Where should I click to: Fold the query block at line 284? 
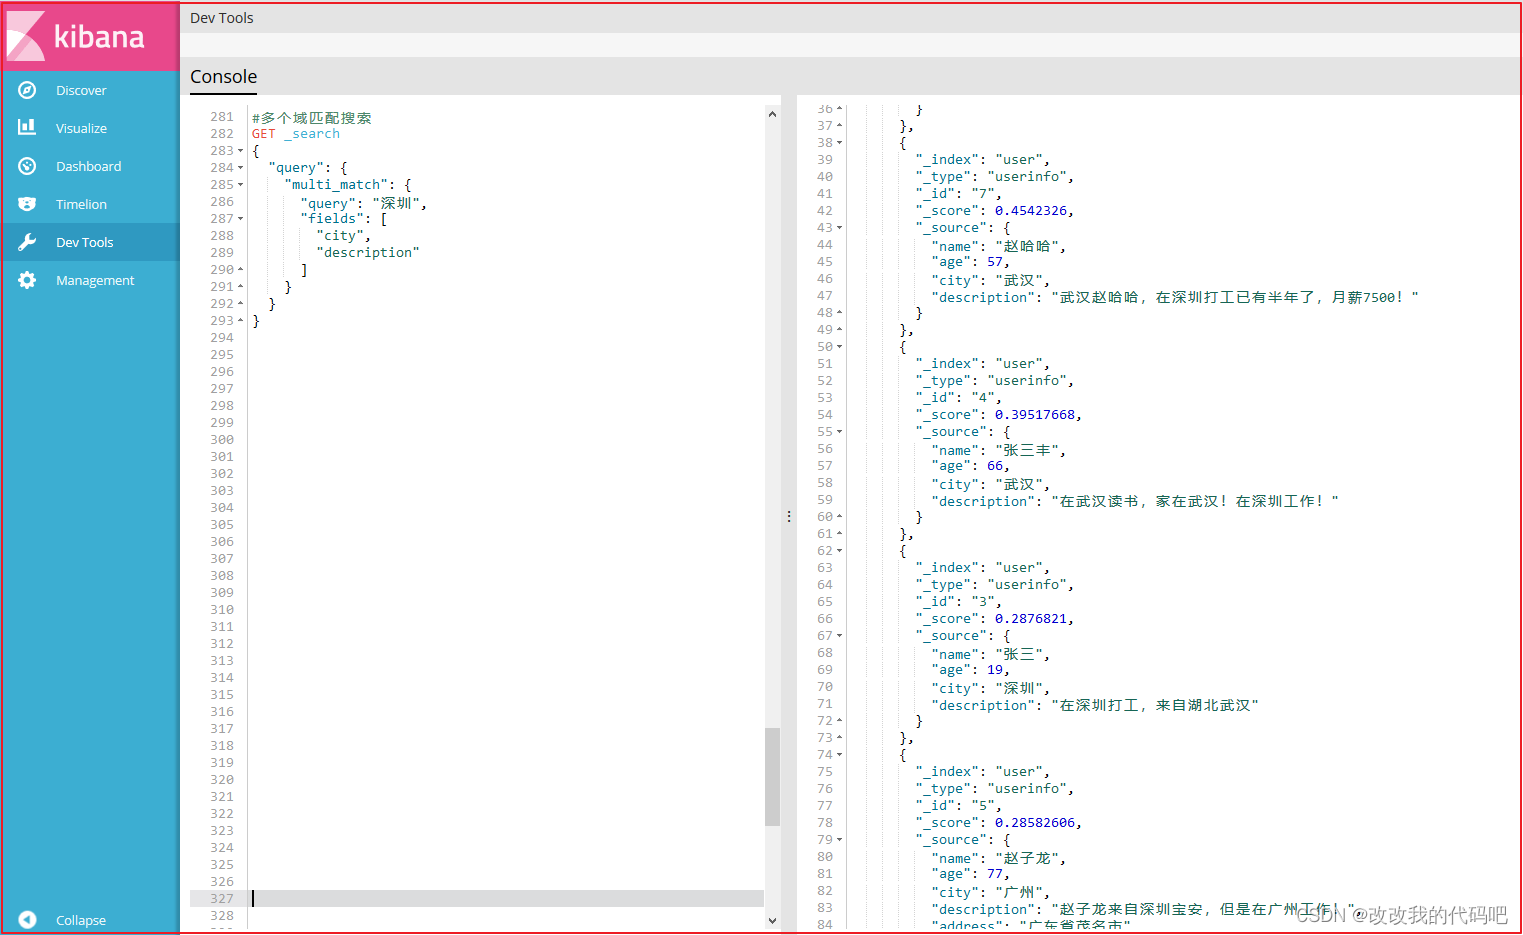(240, 168)
